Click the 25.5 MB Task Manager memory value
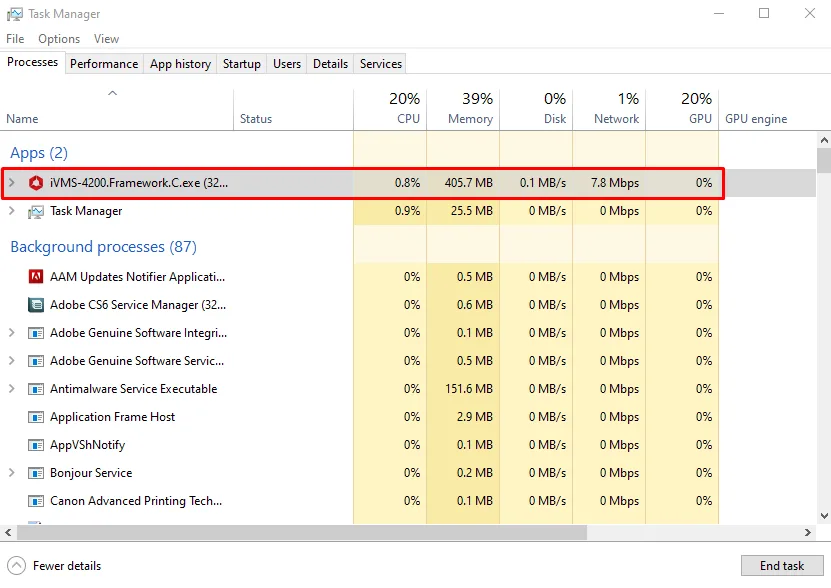The width and height of the screenshot is (831, 588). coord(472,211)
